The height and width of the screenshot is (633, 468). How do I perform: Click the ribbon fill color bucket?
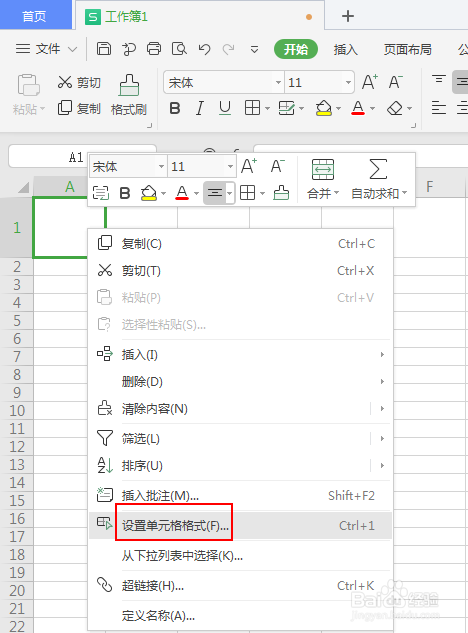[x=324, y=108]
